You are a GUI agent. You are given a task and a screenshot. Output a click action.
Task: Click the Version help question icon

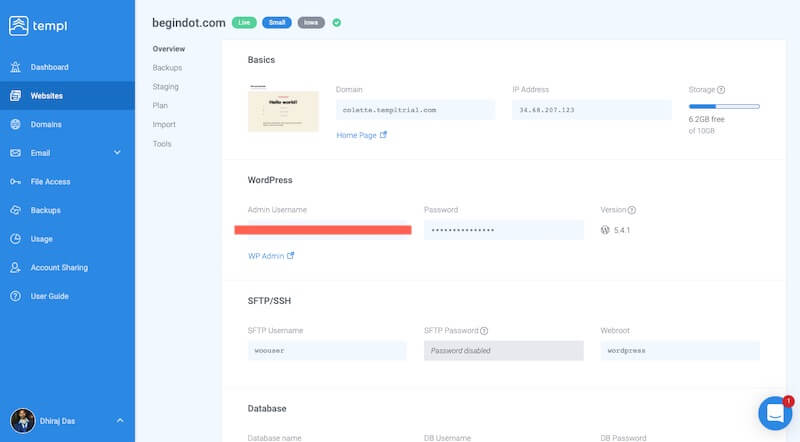point(632,210)
